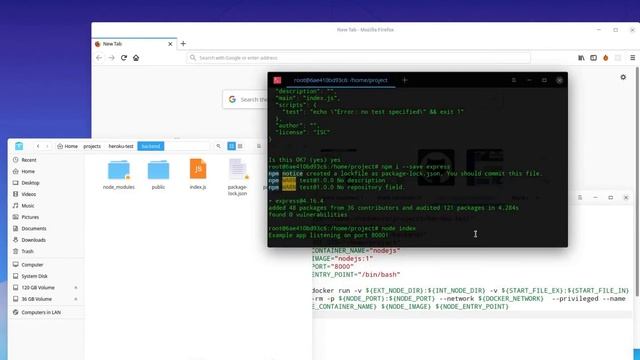The image size is (640, 360).
Task: Select the node_modules folder
Action: click(119, 174)
